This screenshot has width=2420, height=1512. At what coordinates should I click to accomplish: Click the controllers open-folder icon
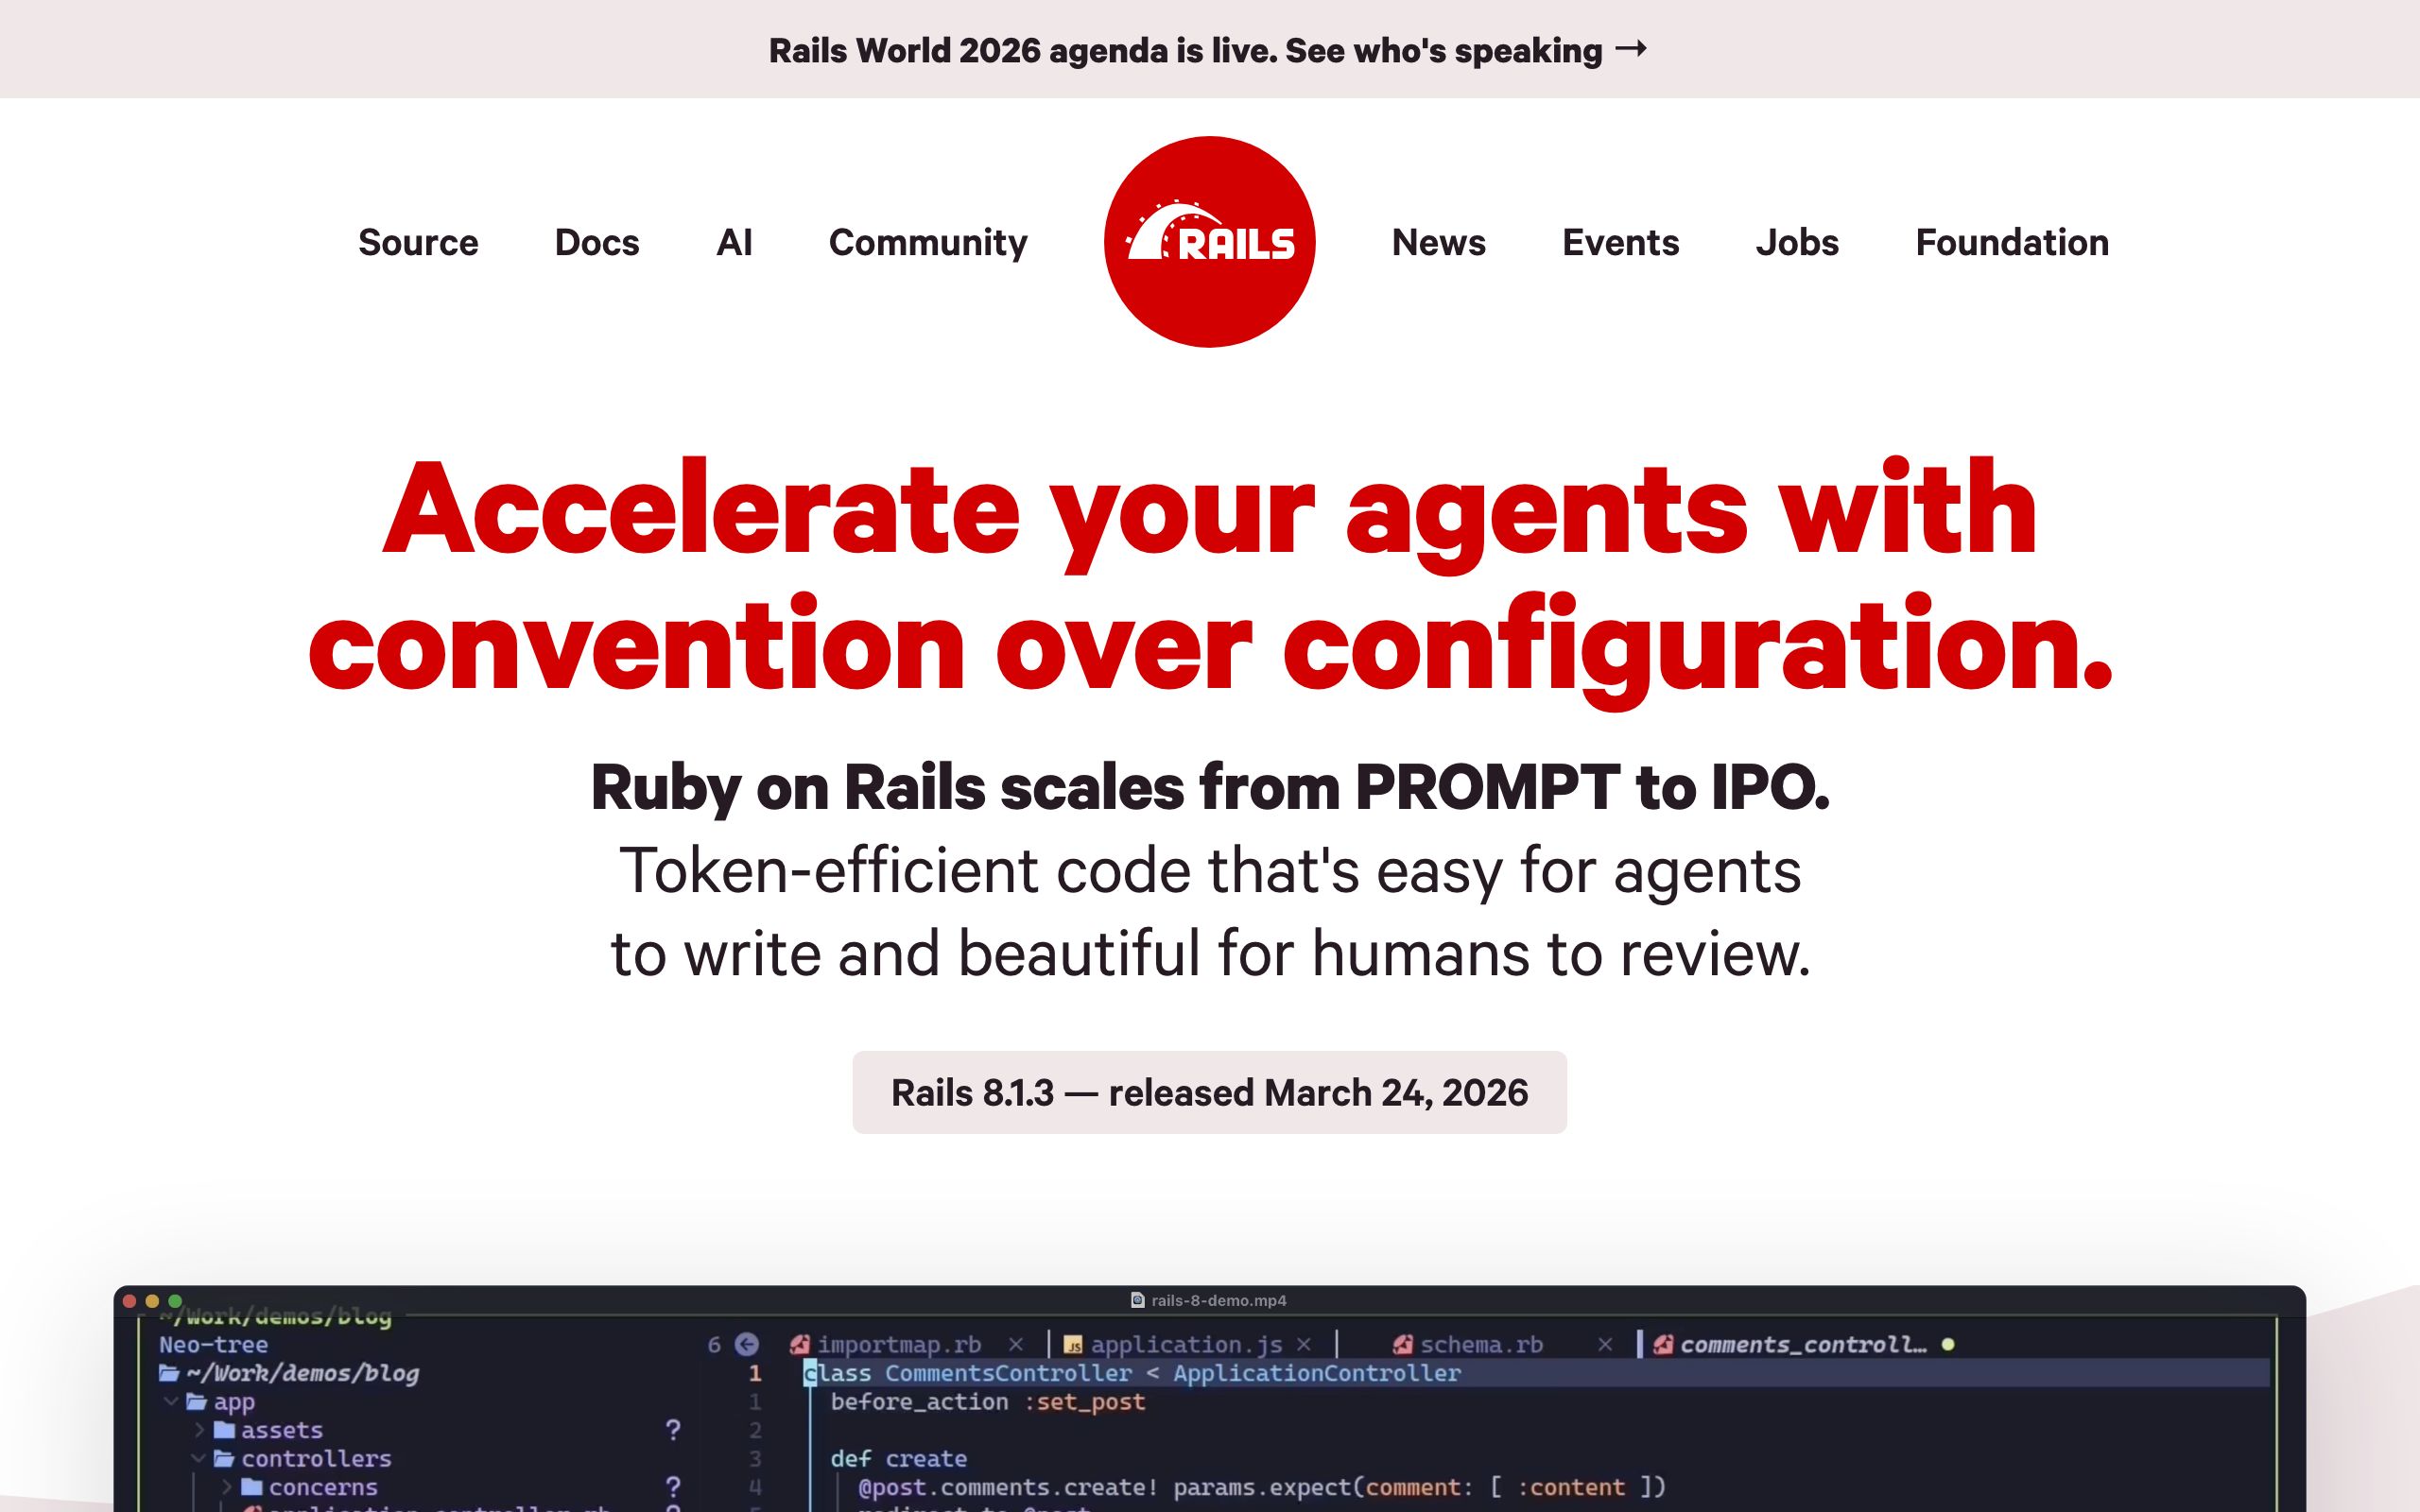pos(224,1458)
